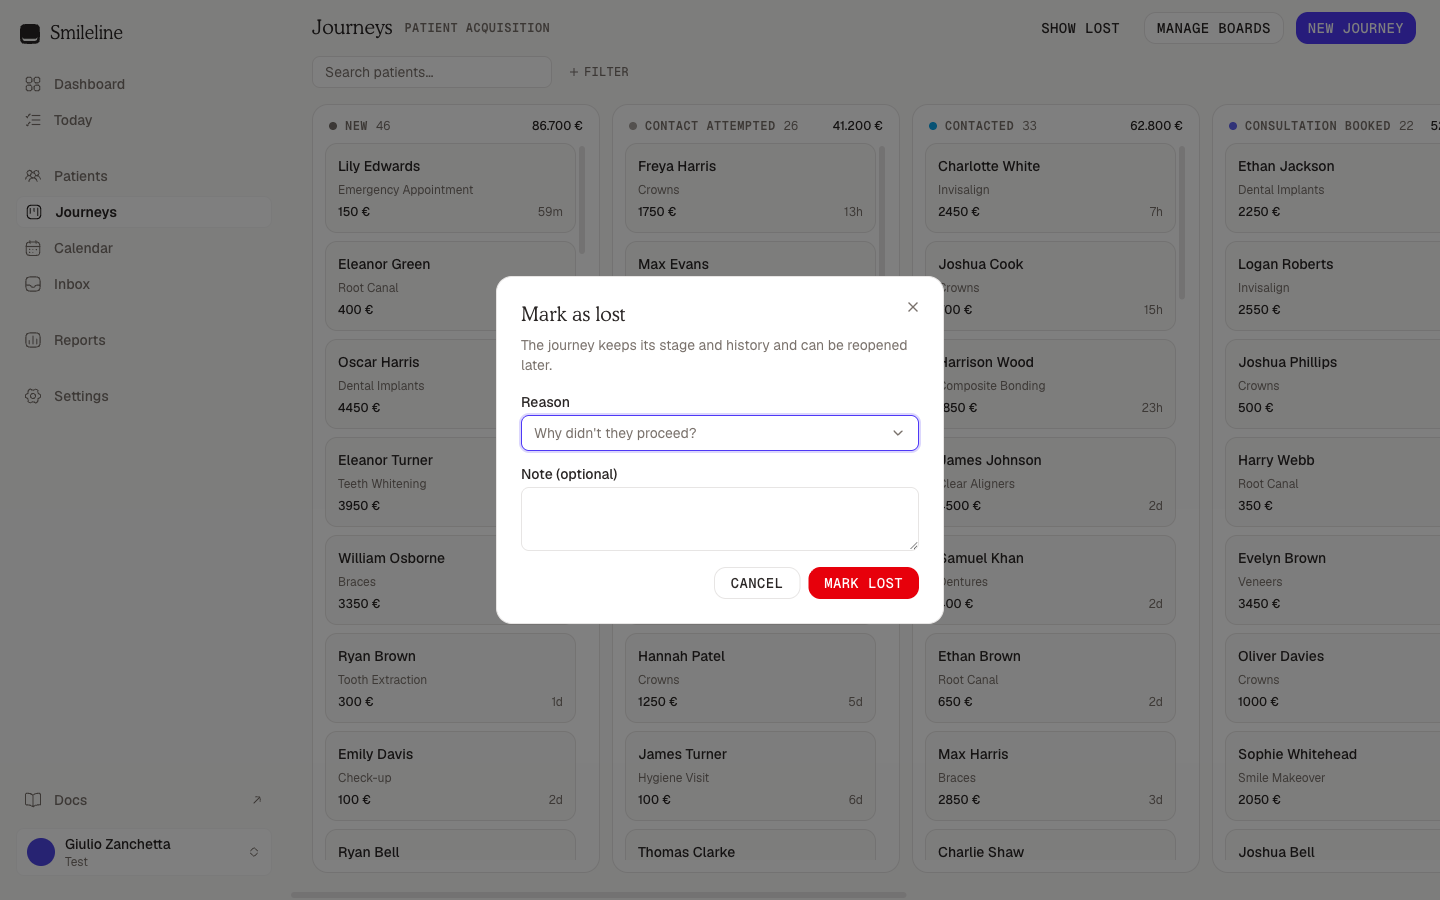Open Ethan Brown Root Canal card
Screen dimensions: 1440x900
pos(1050,678)
